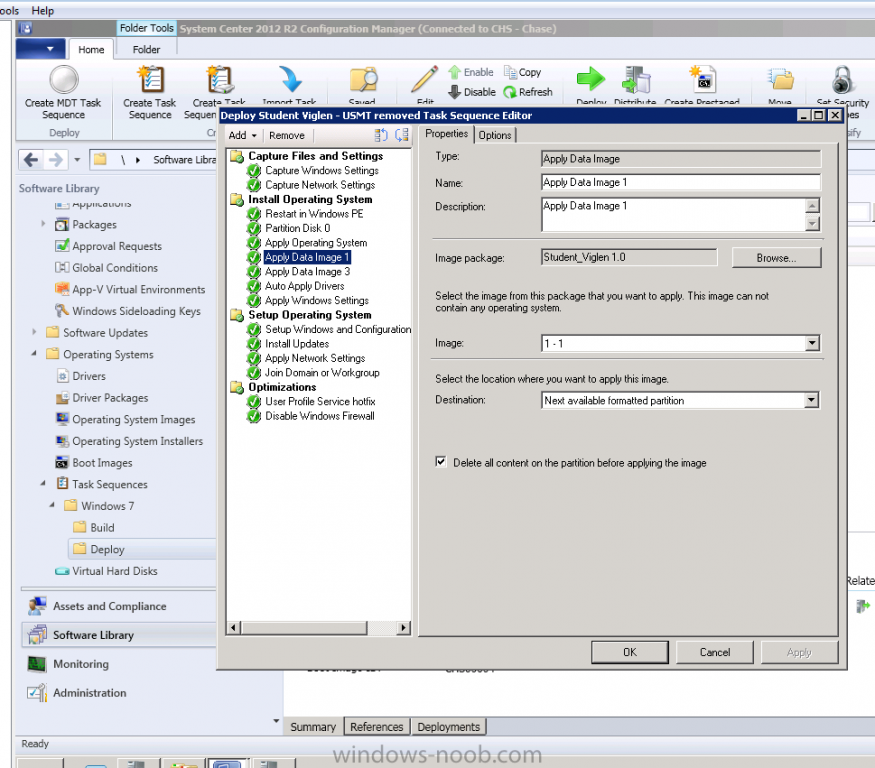Click Deploy green arrow icon
The width and height of the screenshot is (875, 768).
590,79
